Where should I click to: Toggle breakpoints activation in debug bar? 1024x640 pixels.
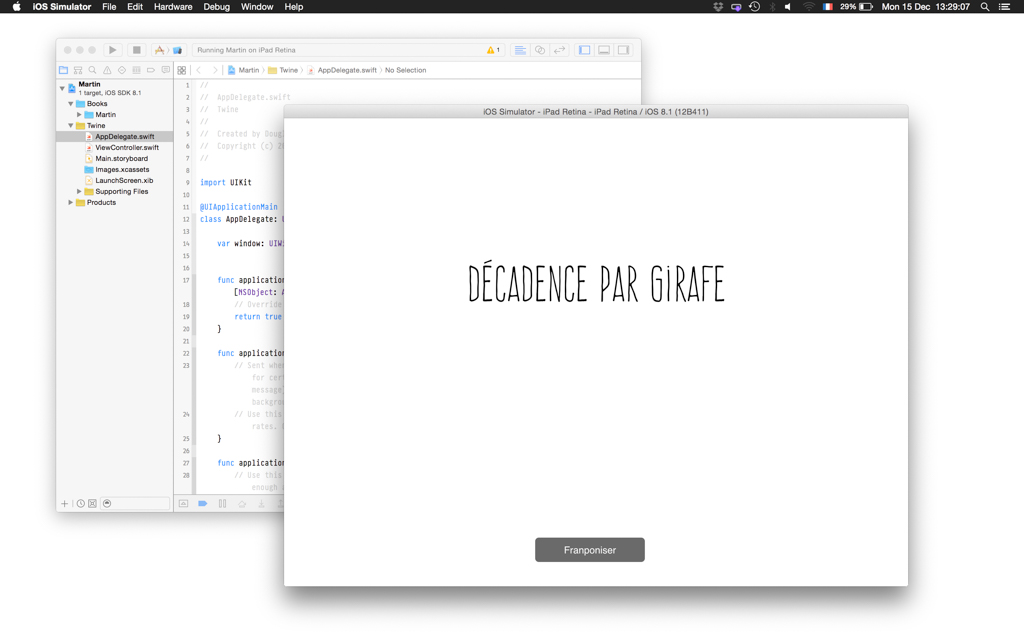click(202, 504)
